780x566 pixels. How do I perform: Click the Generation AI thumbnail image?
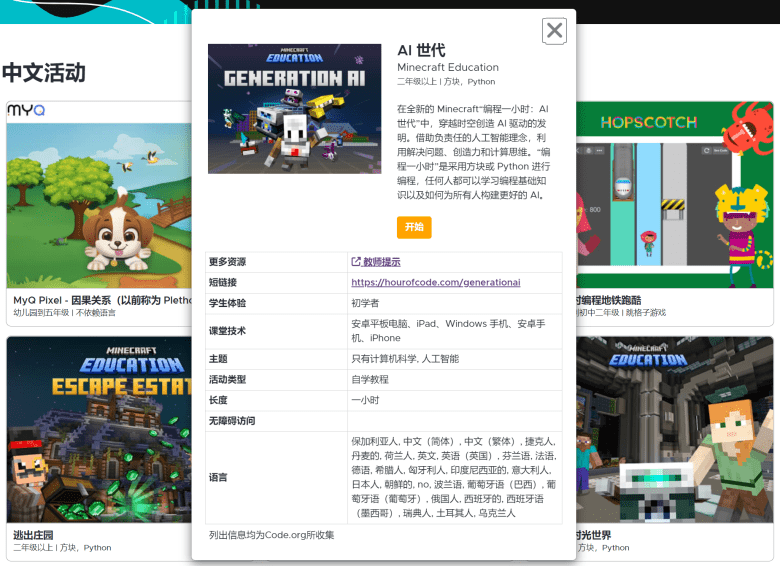[294, 109]
